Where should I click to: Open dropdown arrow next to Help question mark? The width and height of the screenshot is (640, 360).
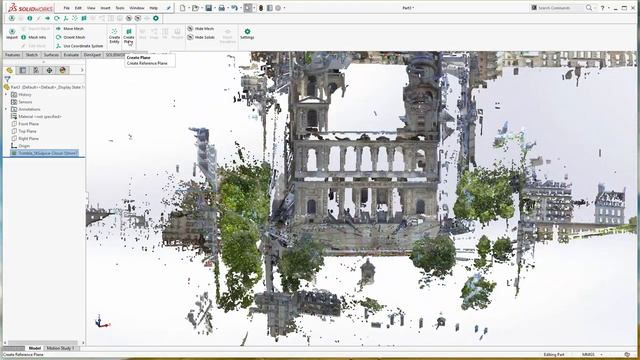[608, 8]
